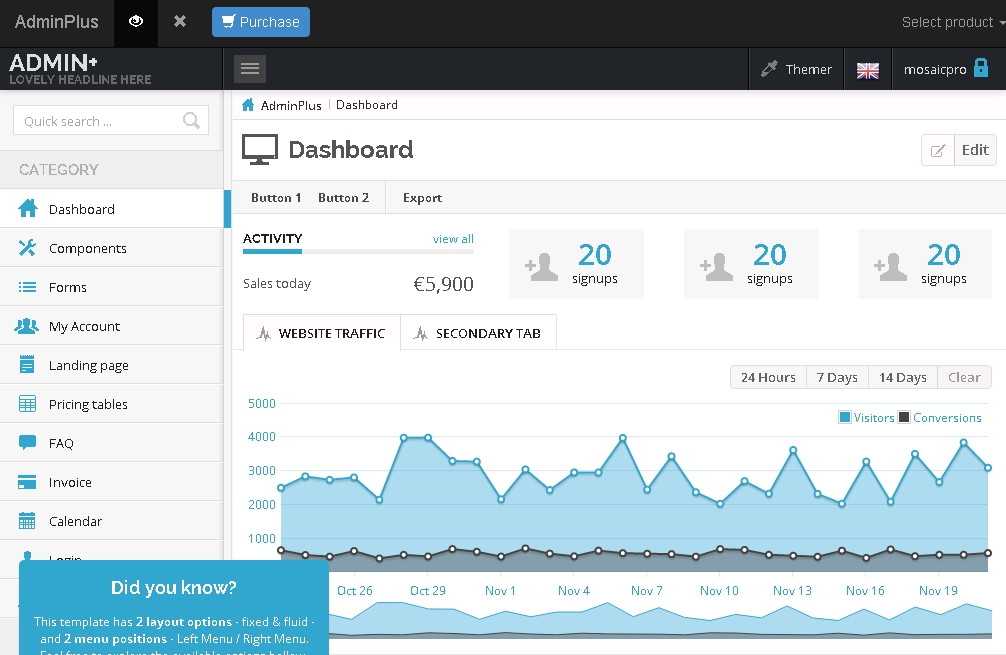Click the view all activity link
The width and height of the screenshot is (1006, 655).
453,239
